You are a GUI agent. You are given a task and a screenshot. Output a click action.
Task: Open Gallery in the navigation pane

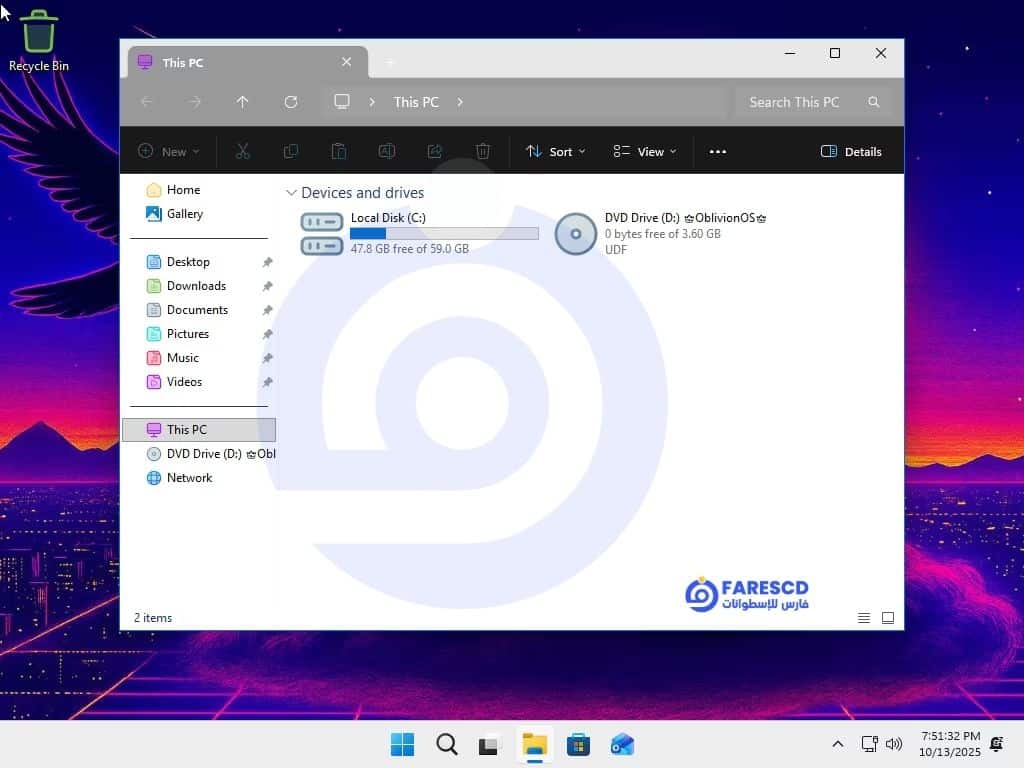(184, 214)
